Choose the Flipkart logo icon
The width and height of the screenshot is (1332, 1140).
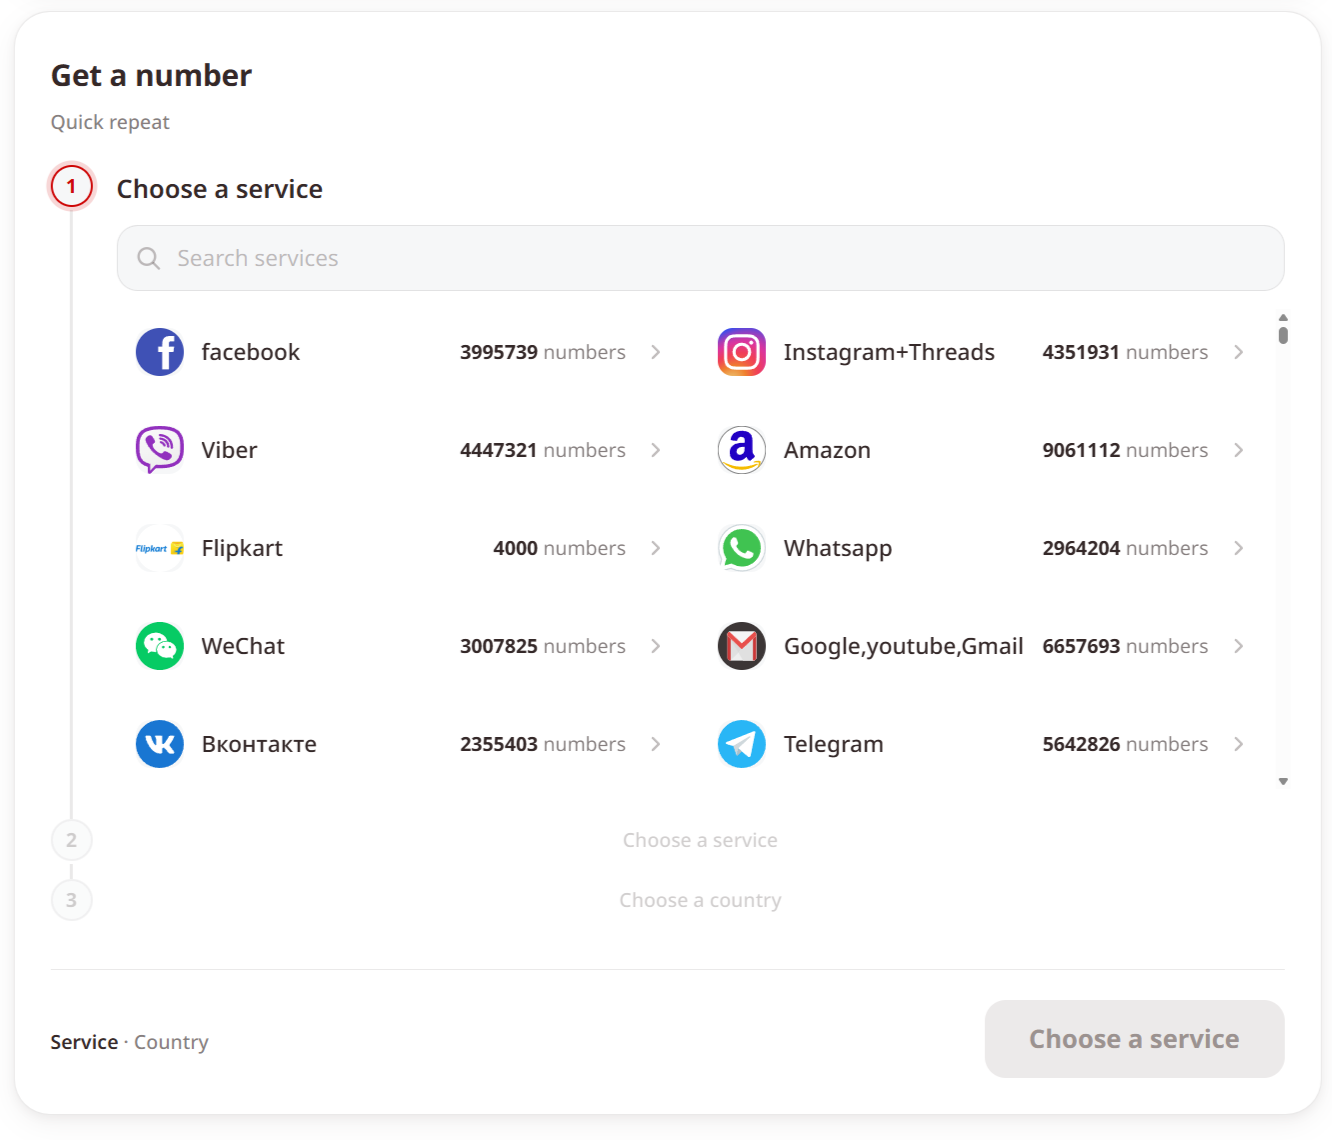[x=160, y=548]
